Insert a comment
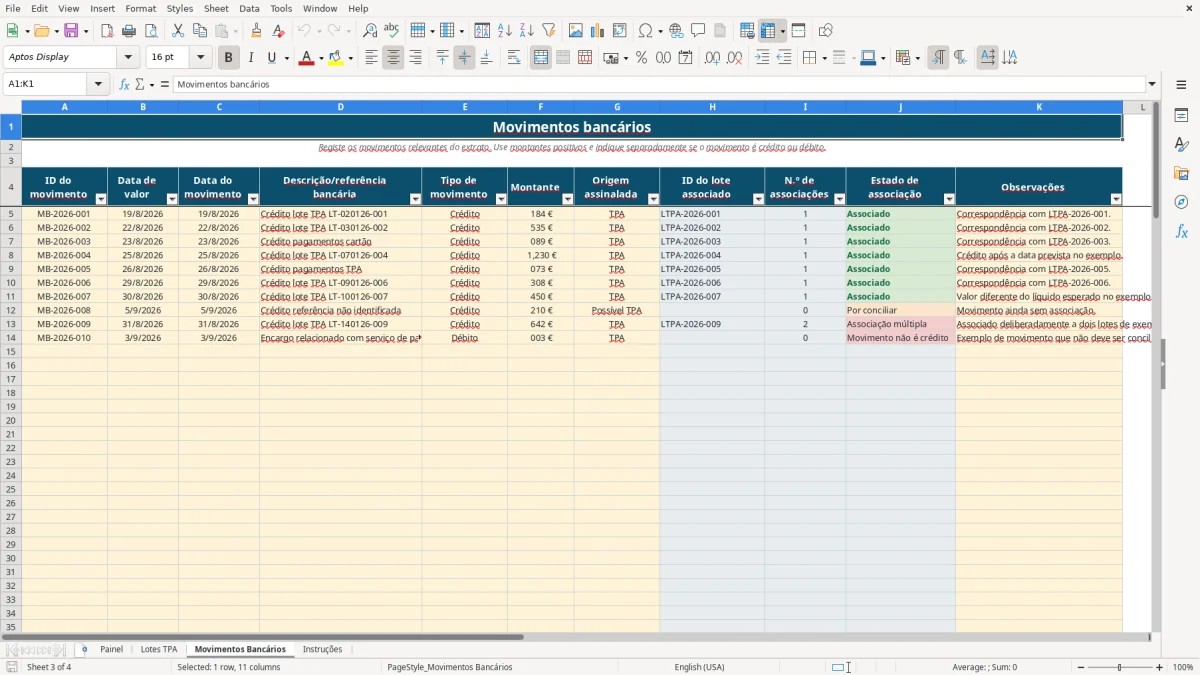 click(x=698, y=31)
